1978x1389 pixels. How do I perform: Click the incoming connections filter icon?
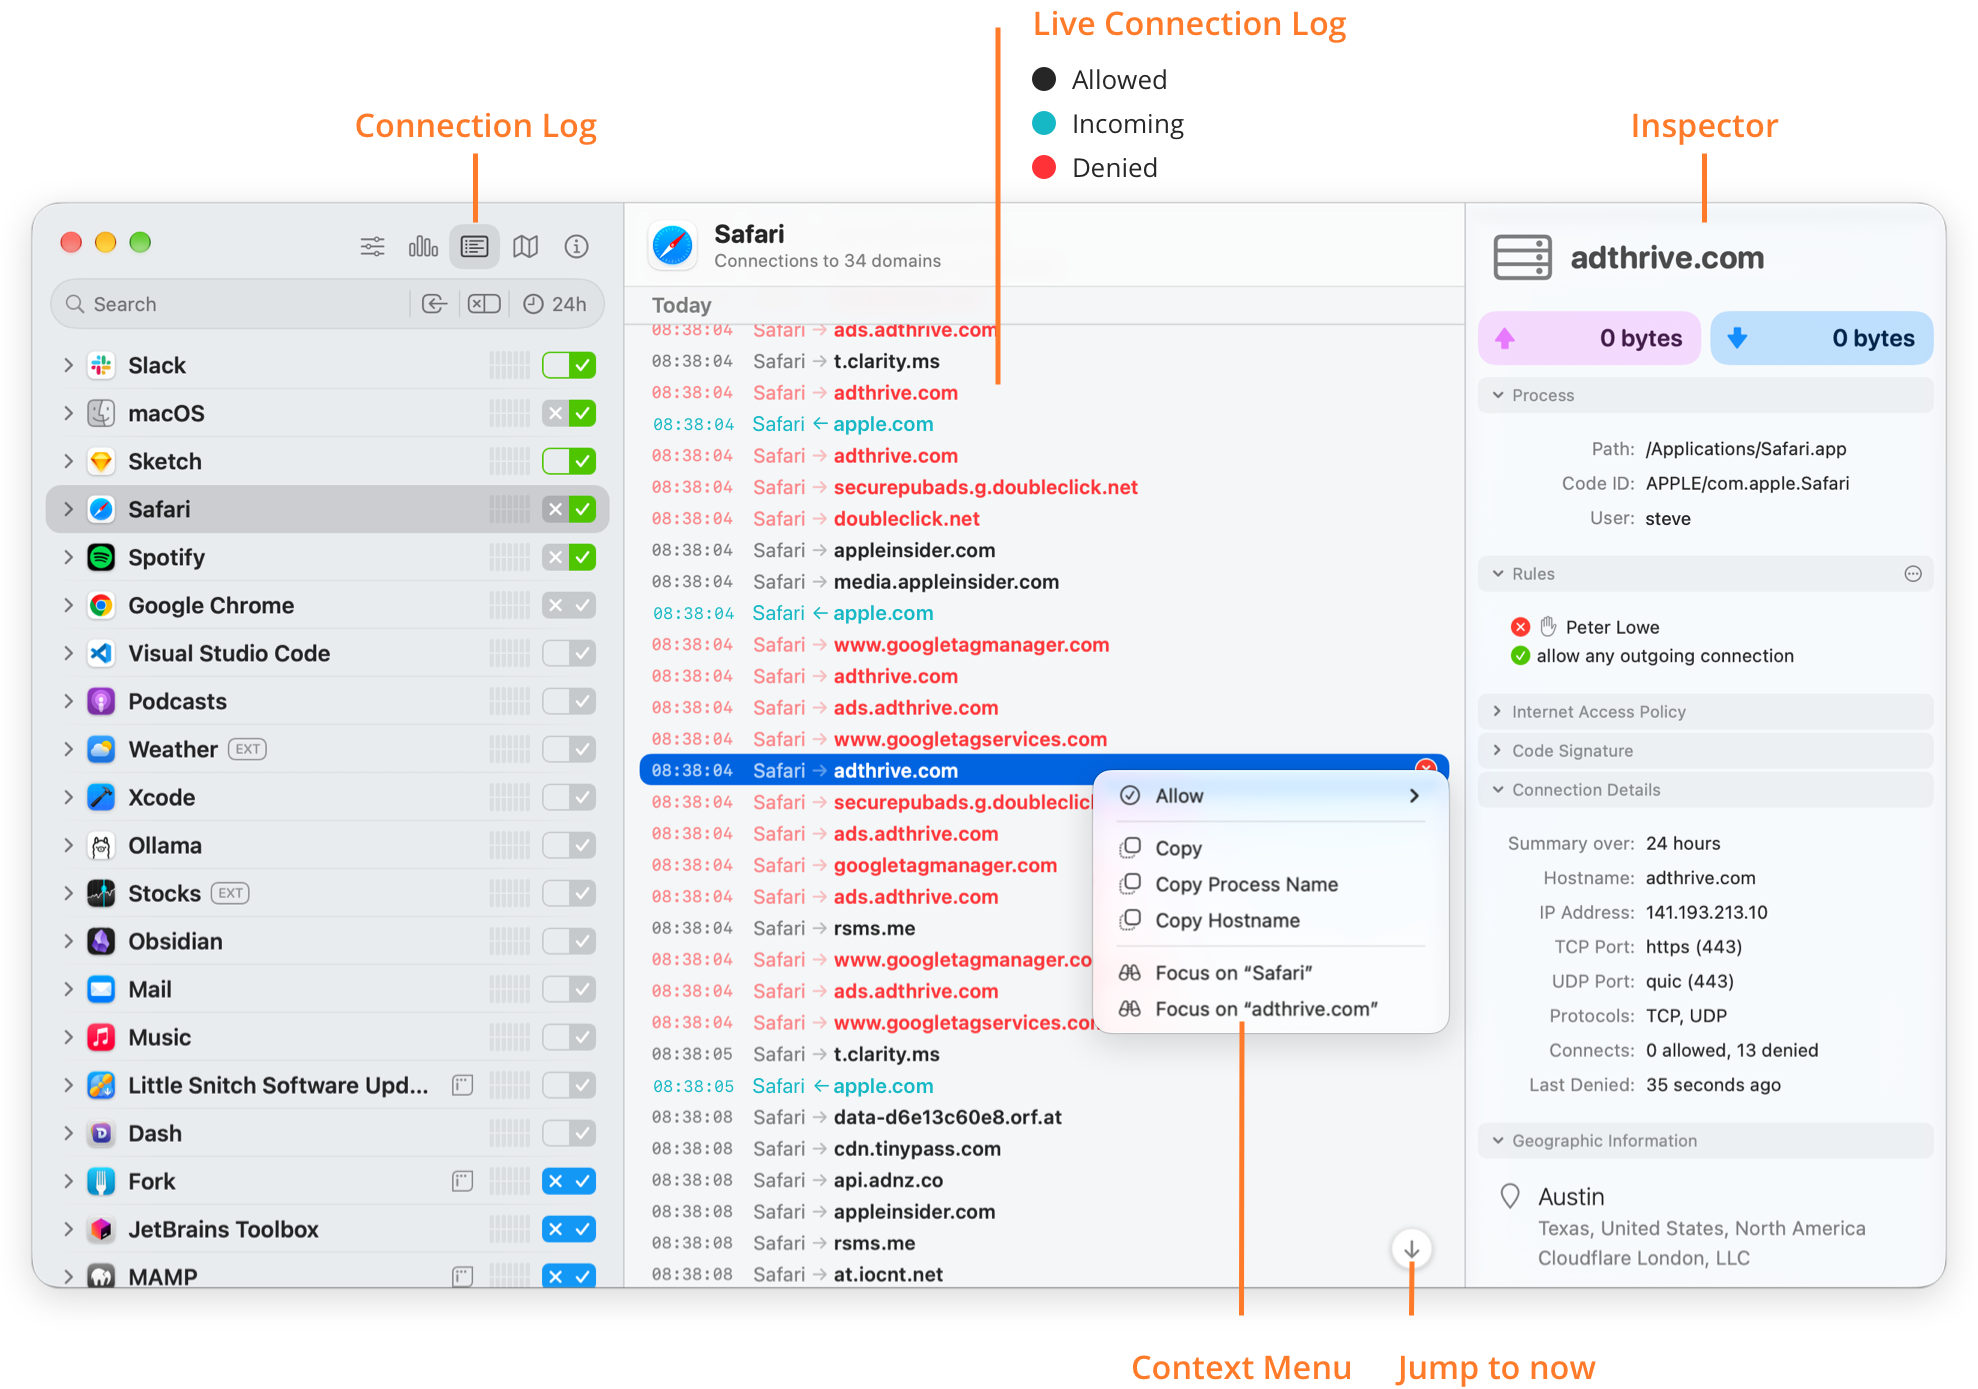point(434,304)
